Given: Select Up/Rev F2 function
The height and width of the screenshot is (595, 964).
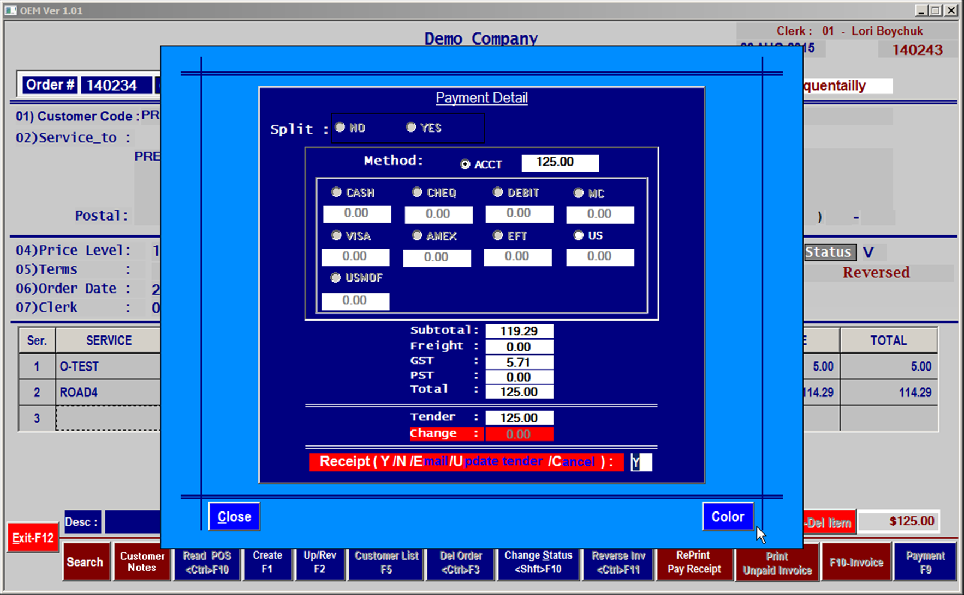Looking at the screenshot, I should click(319, 563).
